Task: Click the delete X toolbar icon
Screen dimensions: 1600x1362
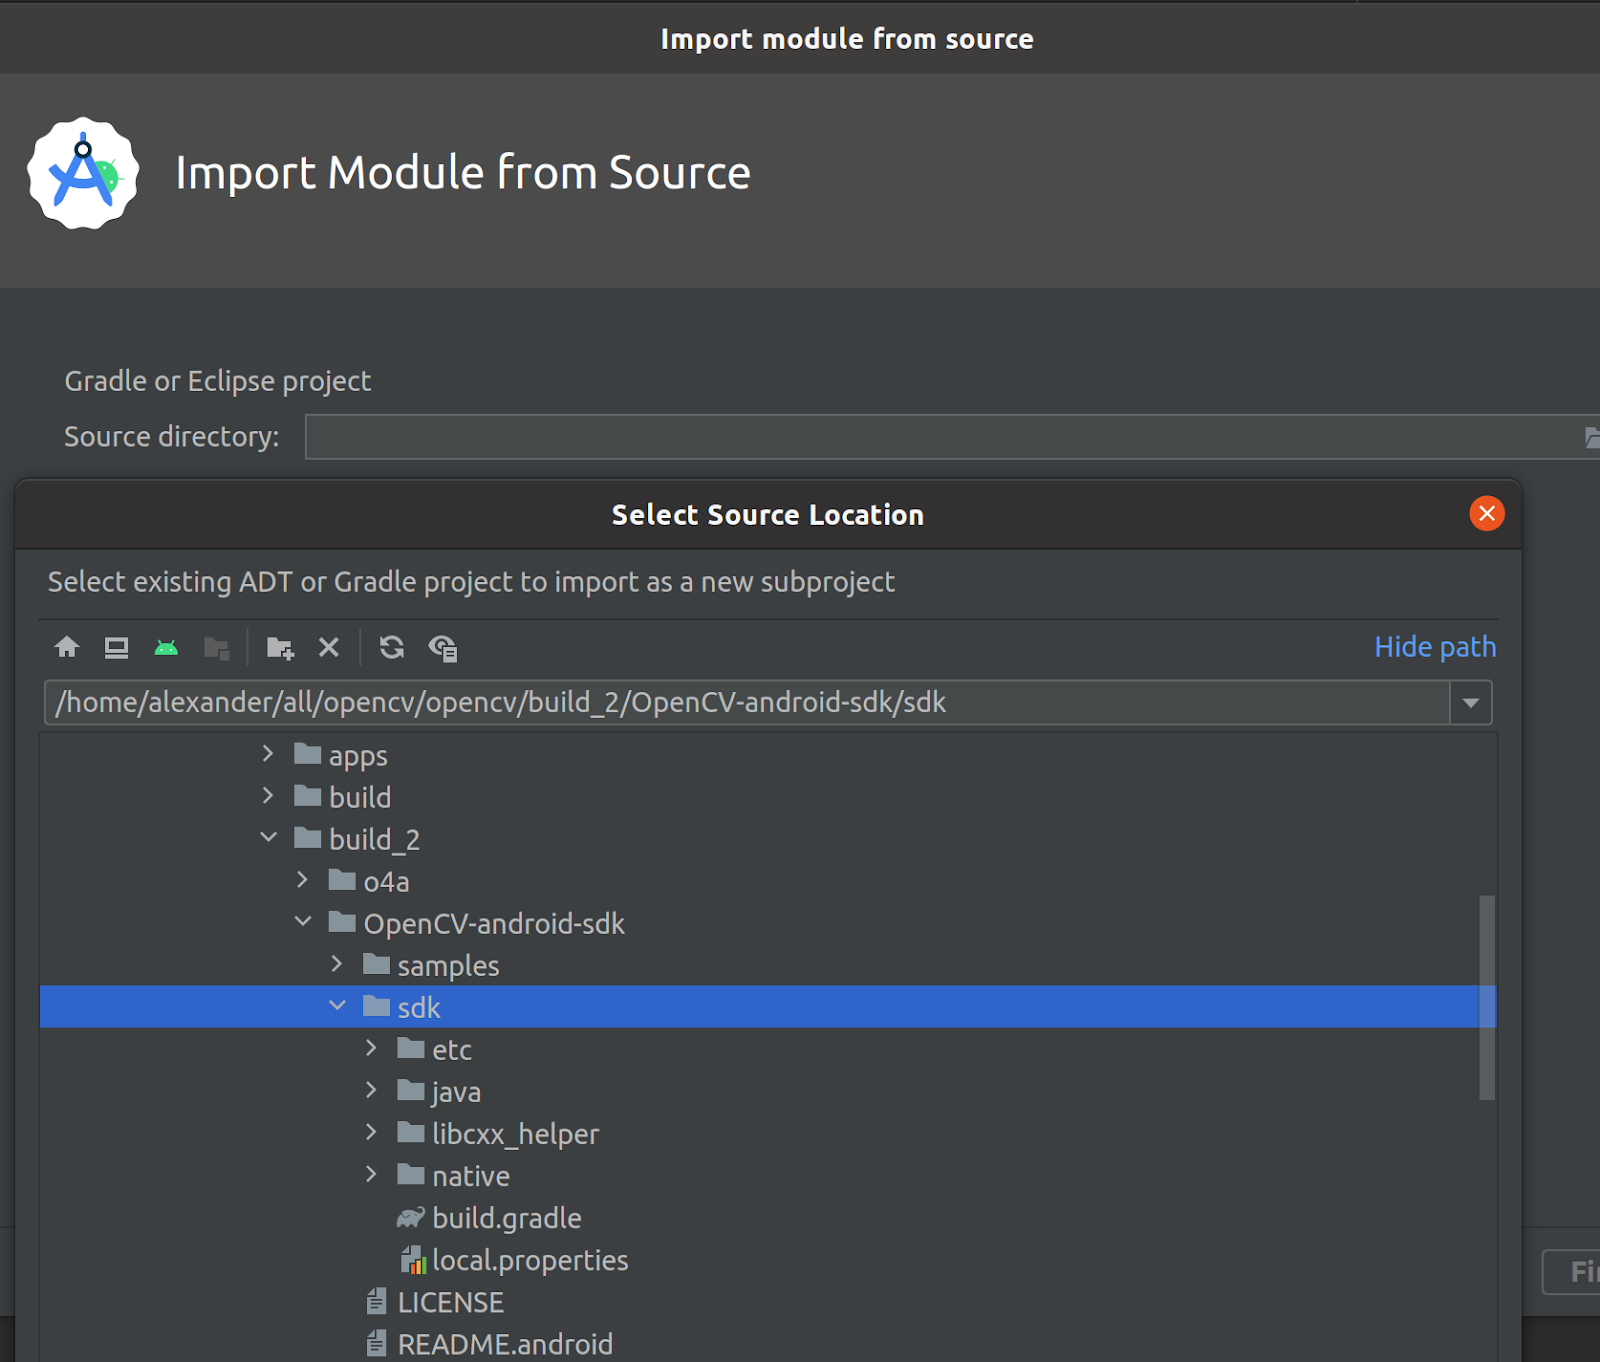Action: [329, 648]
